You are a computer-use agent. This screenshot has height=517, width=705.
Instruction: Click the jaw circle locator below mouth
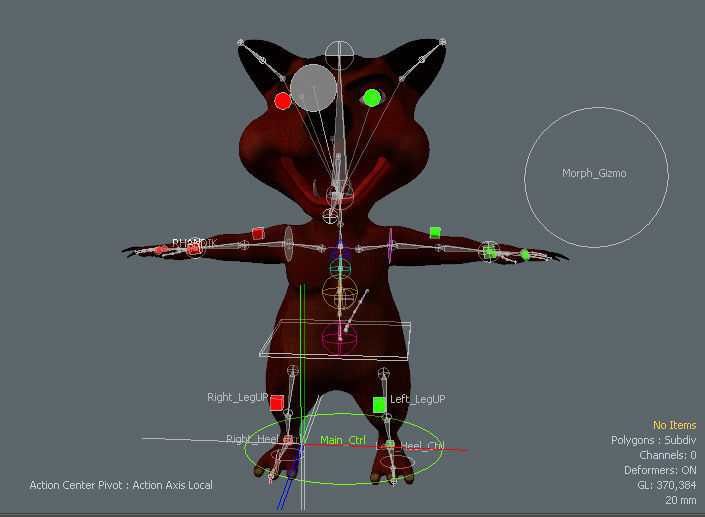tap(330, 217)
